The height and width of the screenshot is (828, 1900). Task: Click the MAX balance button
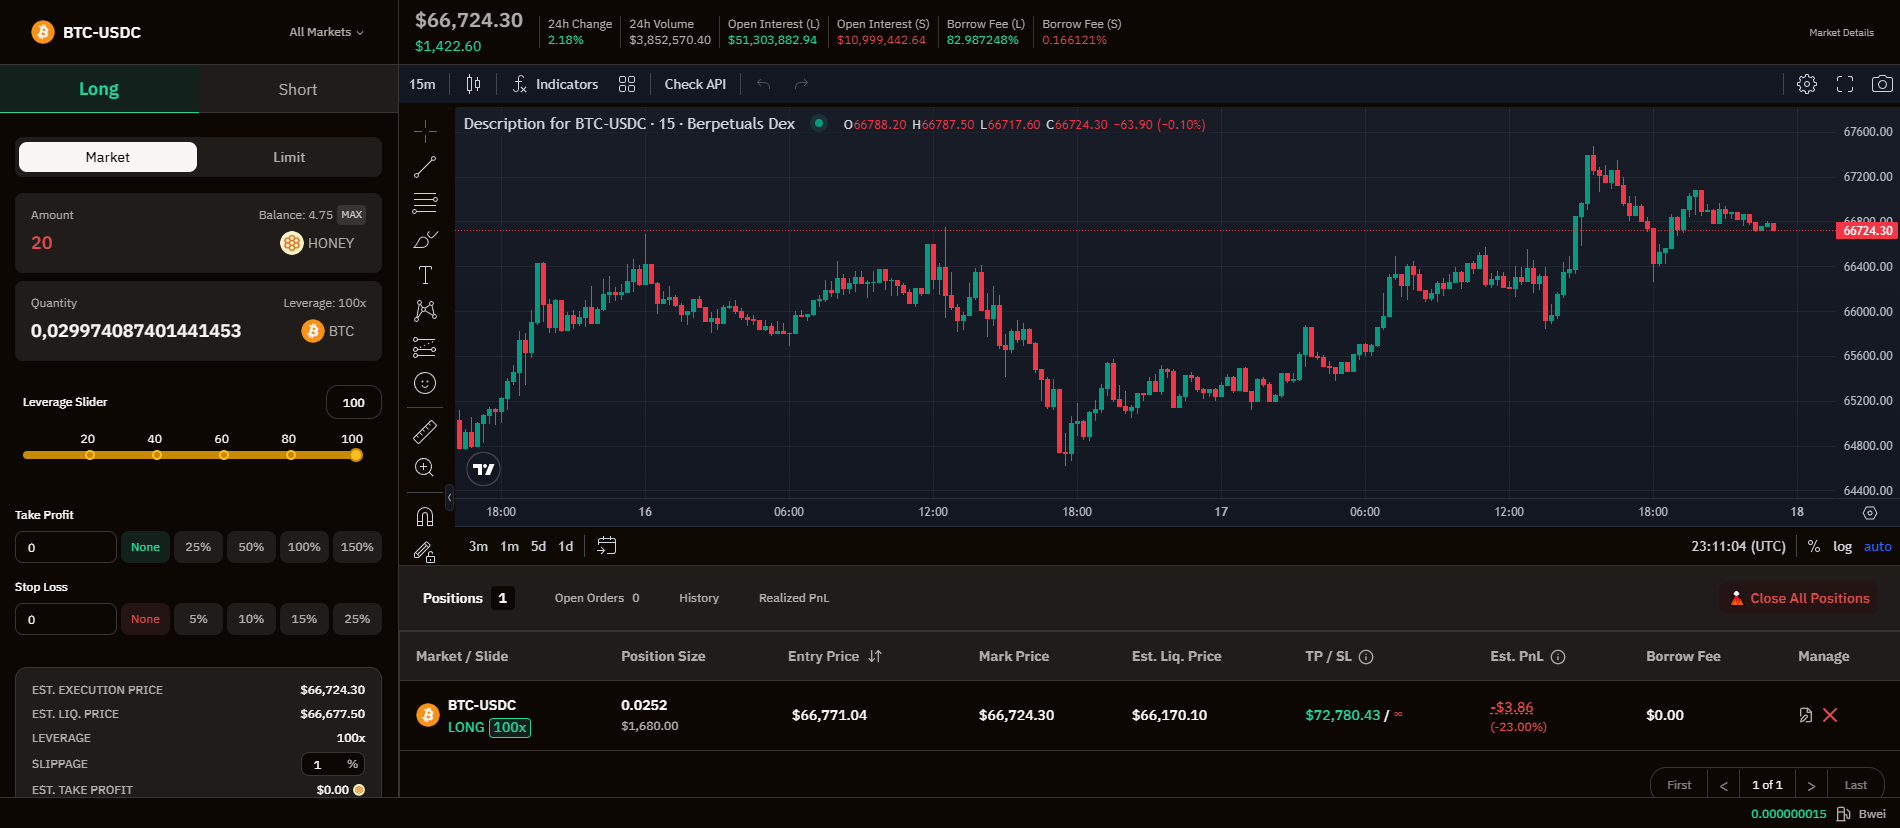point(352,215)
